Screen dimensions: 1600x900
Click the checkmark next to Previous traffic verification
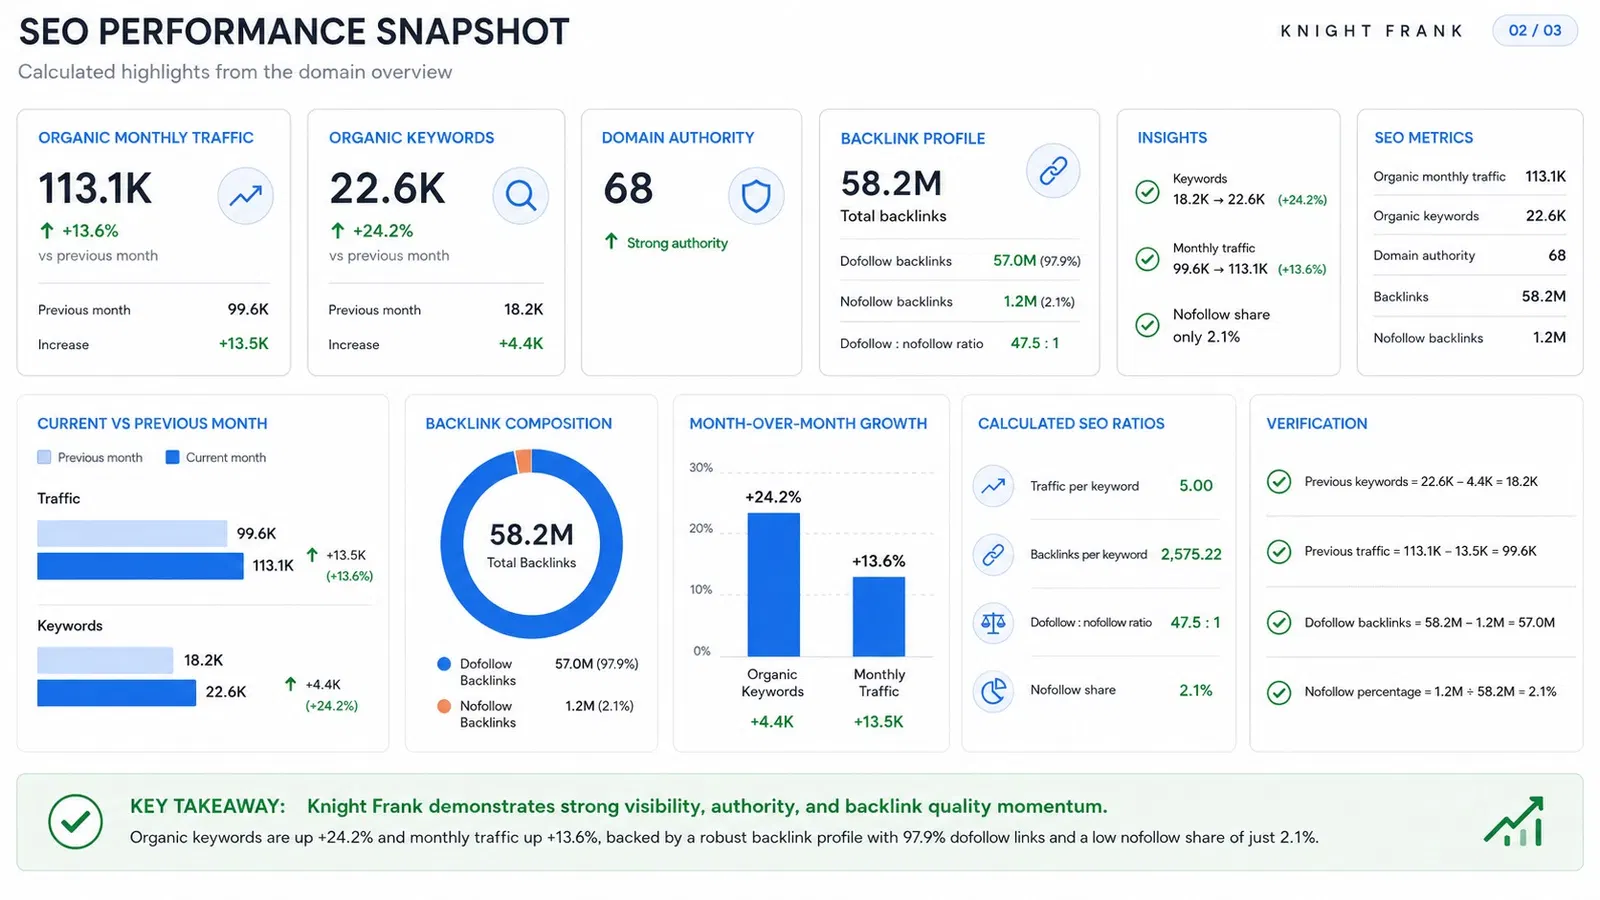click(1279, 551)
